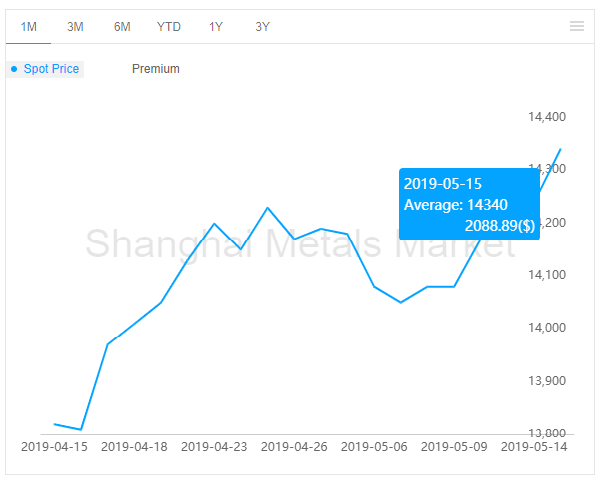Viewport: 600px width, 481px height.
Task: Click the 2019-04-15 x-axis label
Action: [x=54, y=447]
